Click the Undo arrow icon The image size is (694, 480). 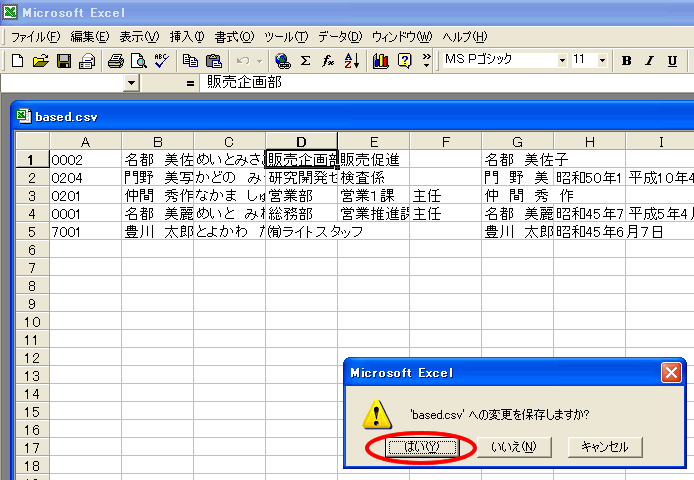coord(243,61)
